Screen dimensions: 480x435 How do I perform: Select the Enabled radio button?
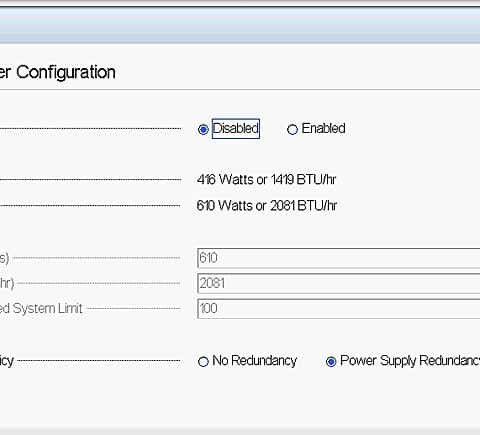click(292, 129)
